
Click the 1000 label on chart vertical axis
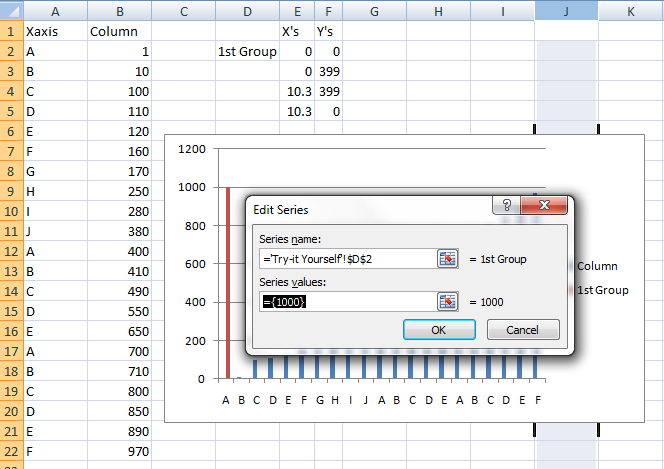click(192, 187)
